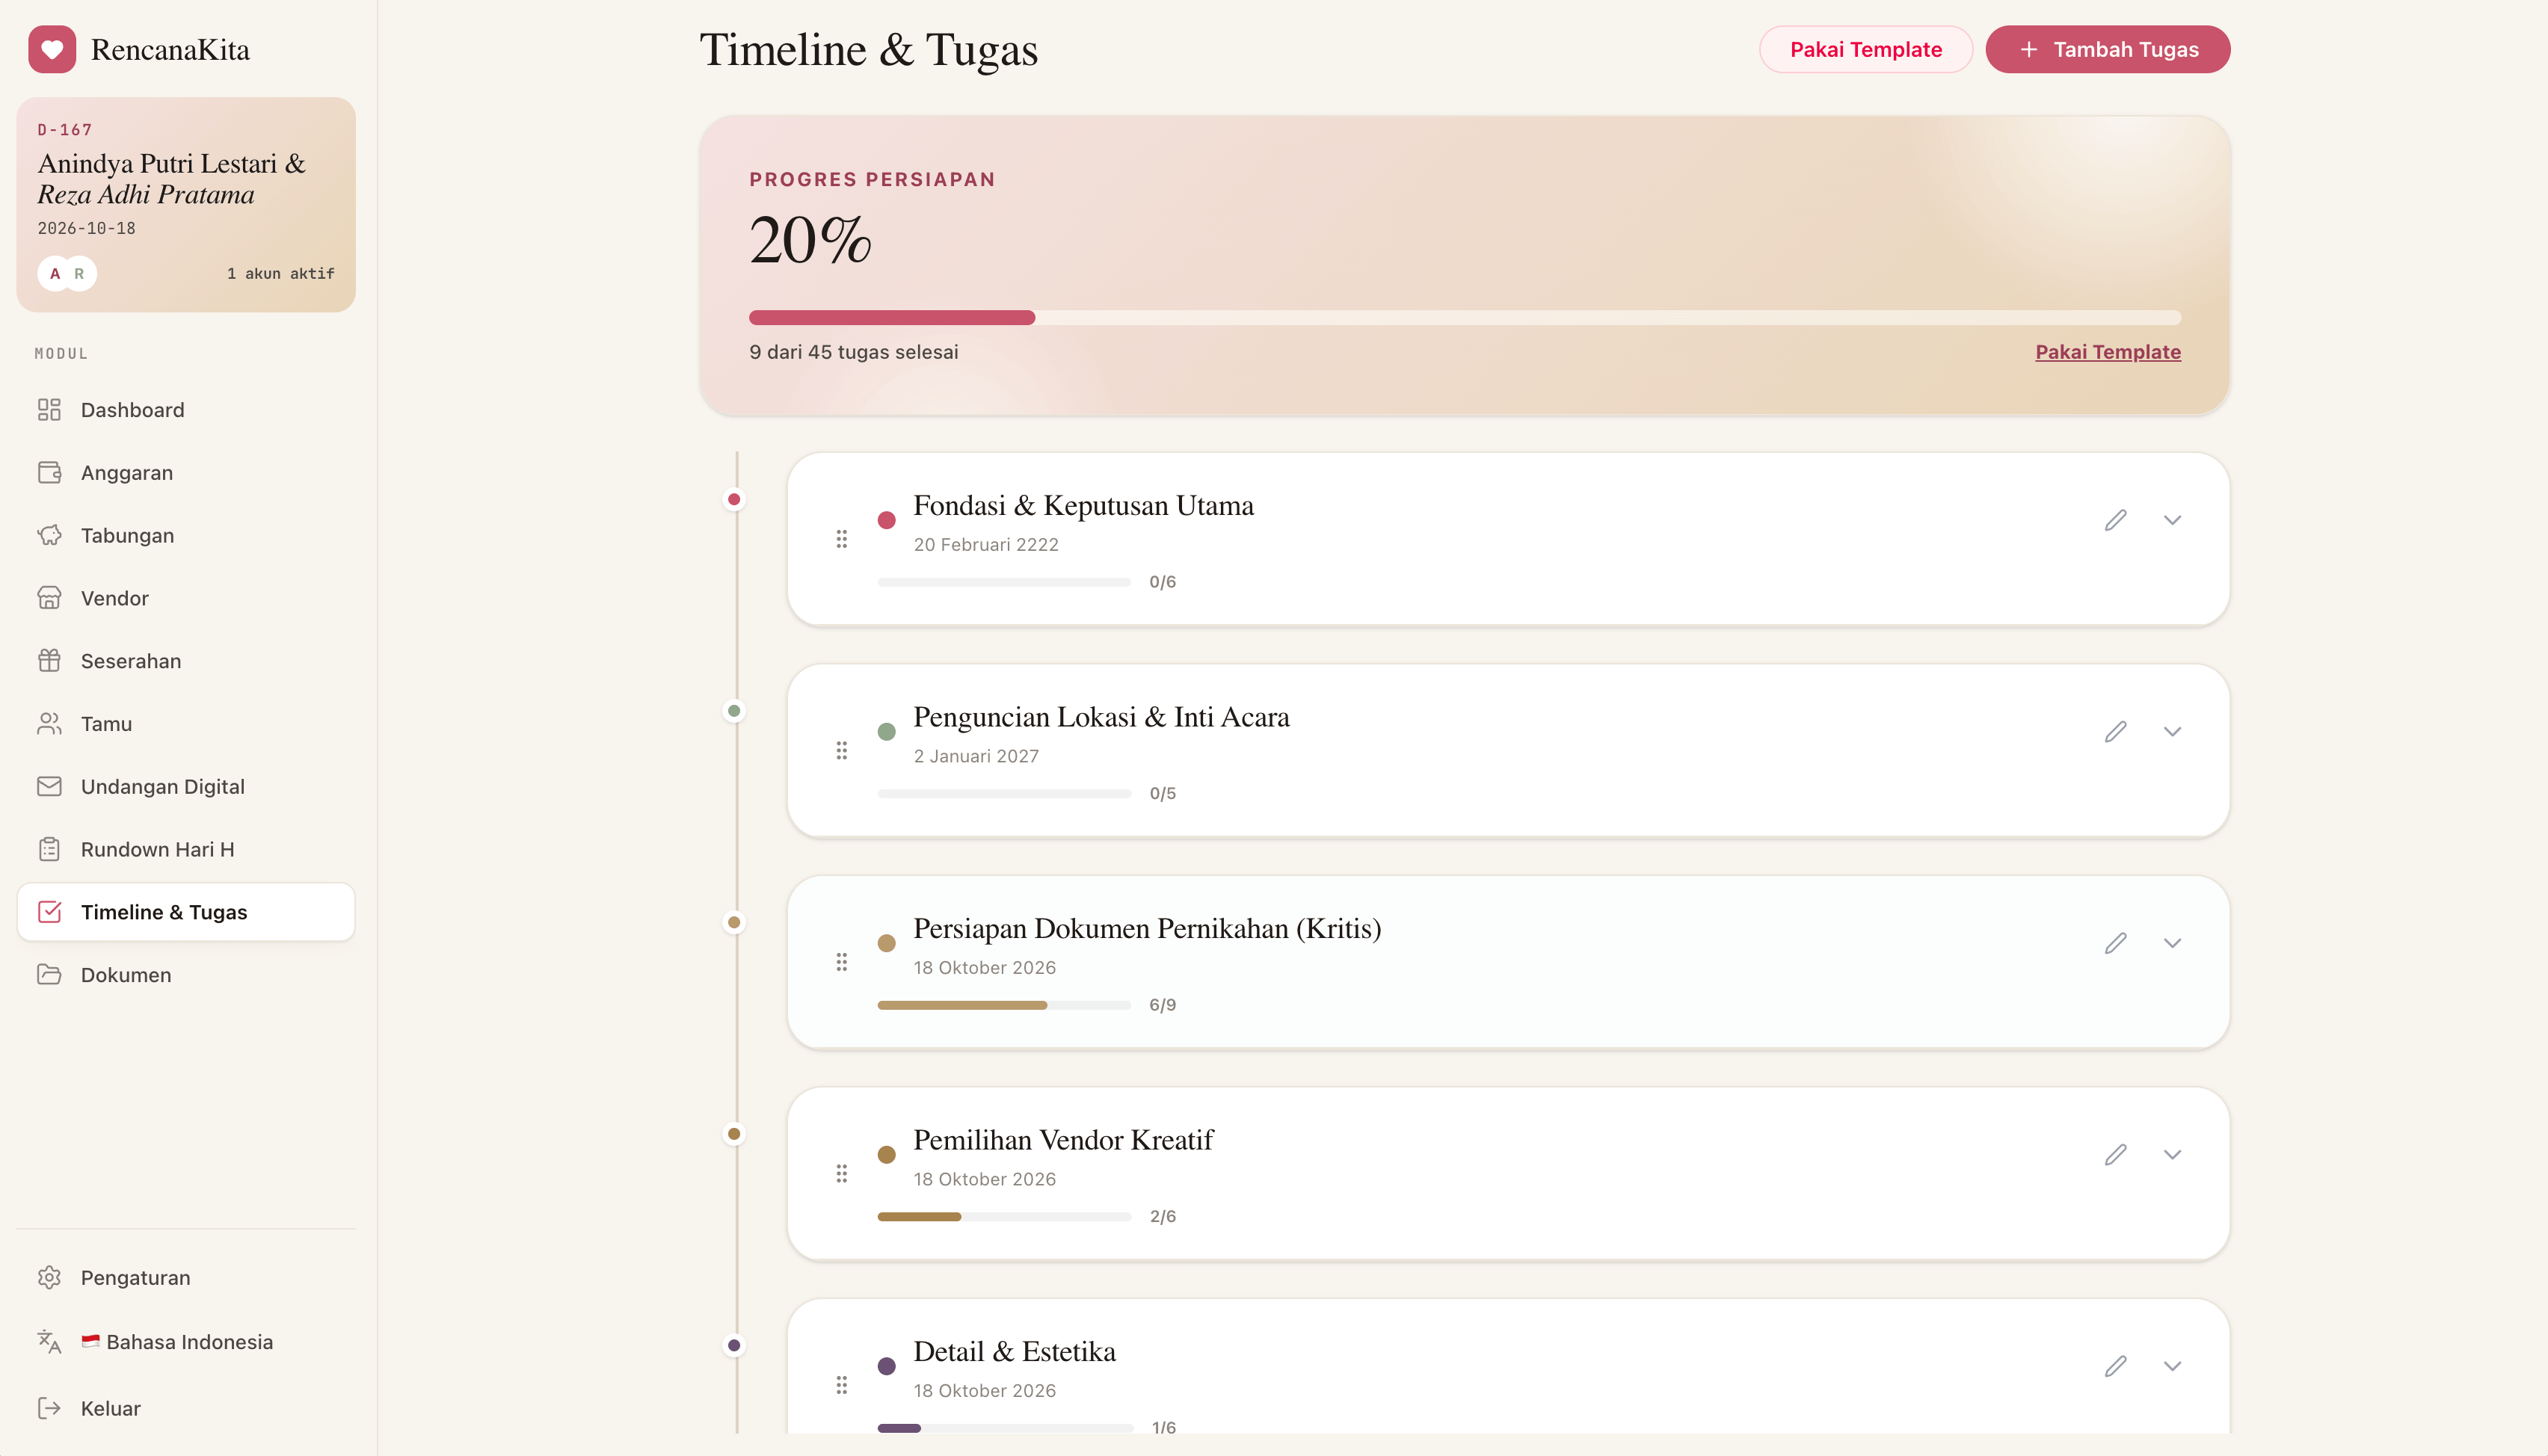2548x1456 pixels.
Task: Open Undangan Digital module
Action: tap(186, 787)
